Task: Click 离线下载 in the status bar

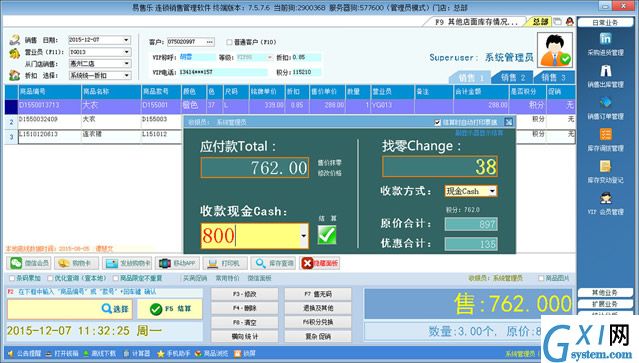Action: [99, 353]
